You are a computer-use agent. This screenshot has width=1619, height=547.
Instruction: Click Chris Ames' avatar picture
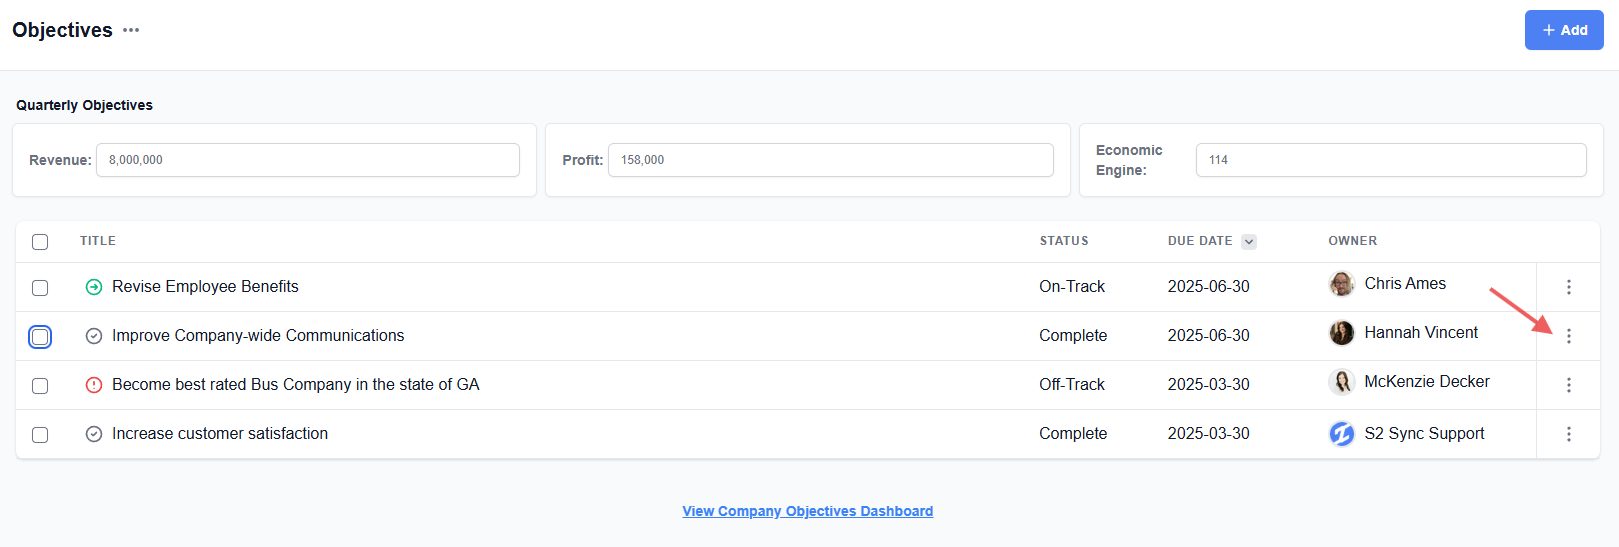1341,284
